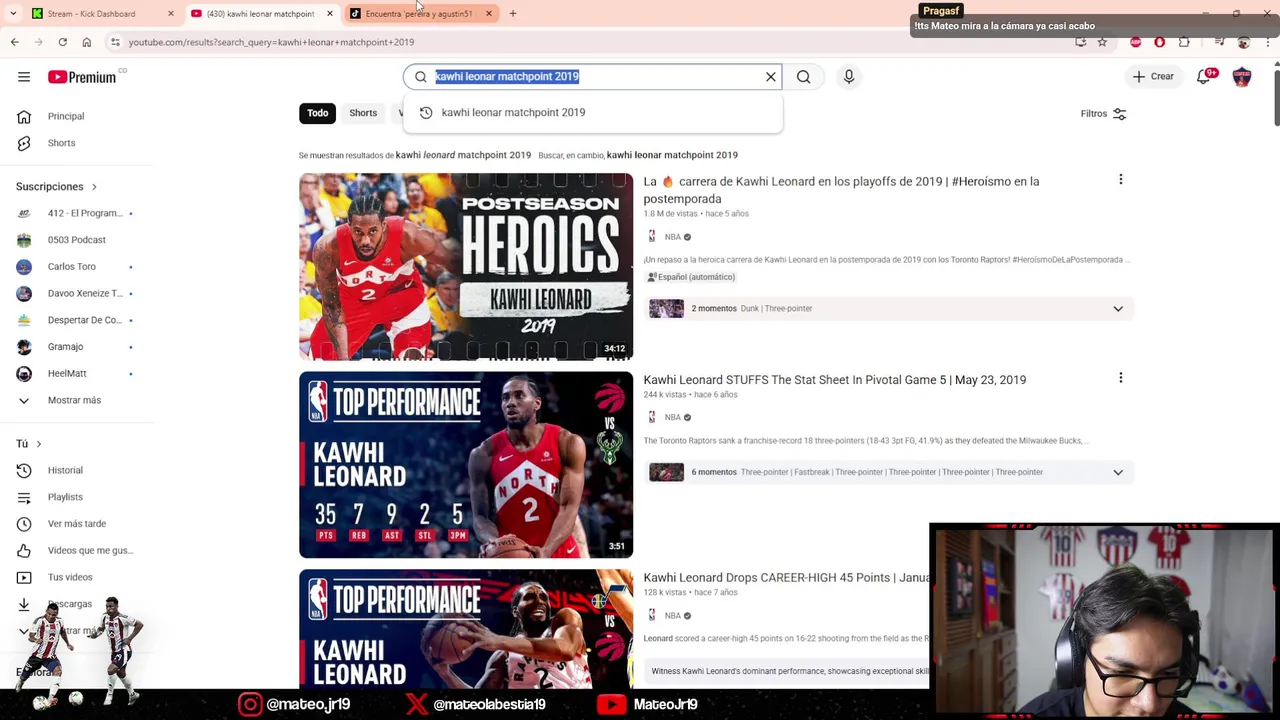Click the browser address bar URL

pyautogui.click(x=271, y=42)
